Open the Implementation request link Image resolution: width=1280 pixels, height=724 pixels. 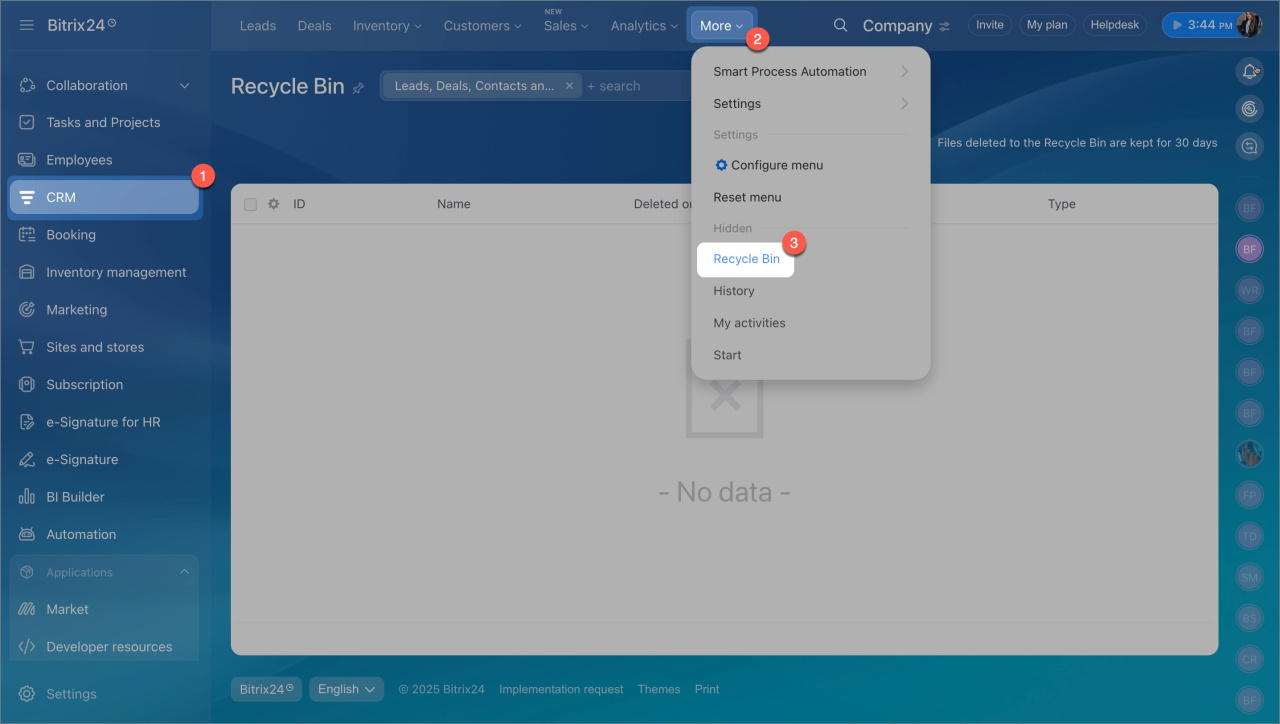561,689
